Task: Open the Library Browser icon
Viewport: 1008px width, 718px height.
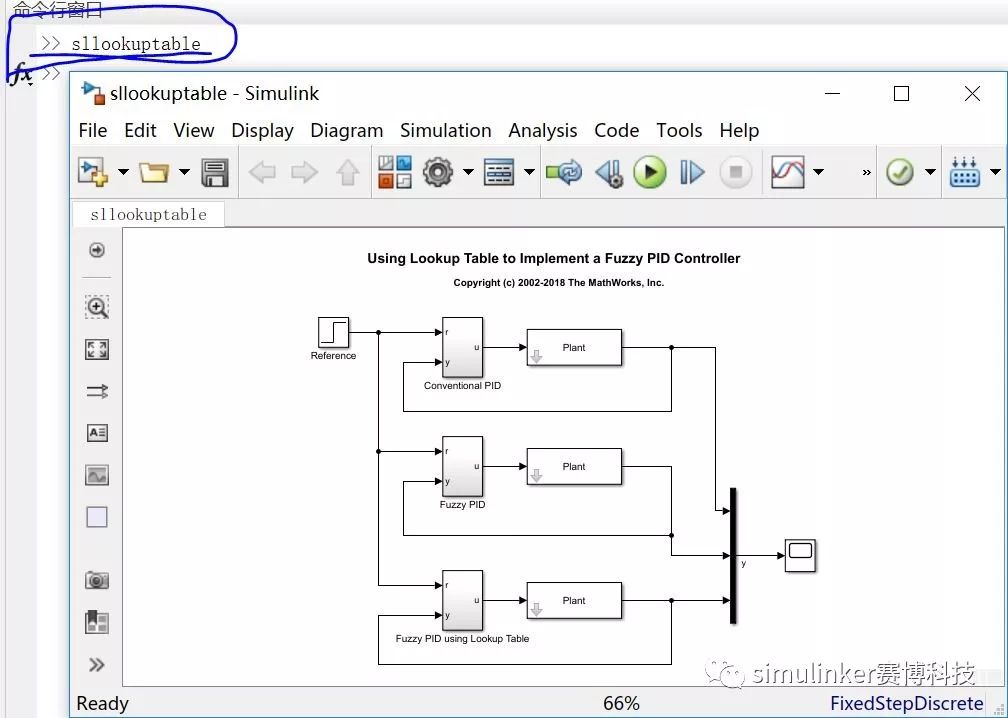Action: 395,172
